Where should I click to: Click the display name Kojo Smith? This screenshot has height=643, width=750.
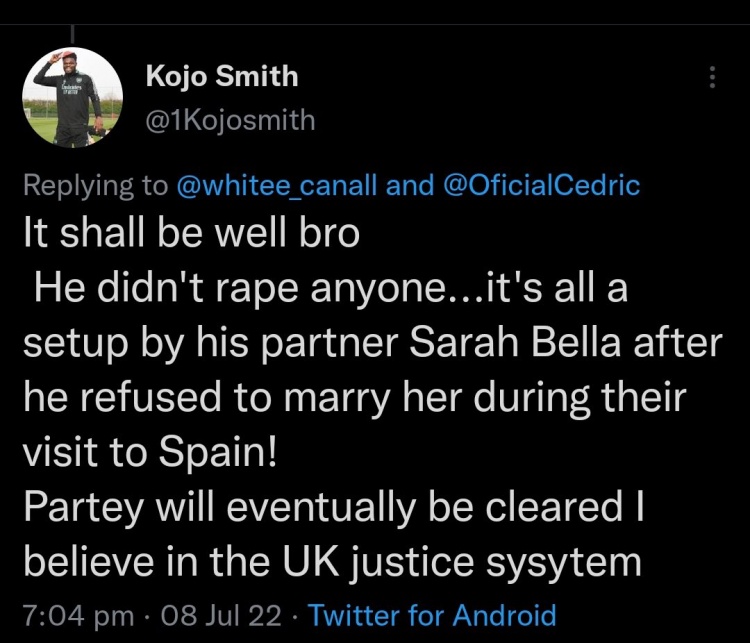click(222, 77)
